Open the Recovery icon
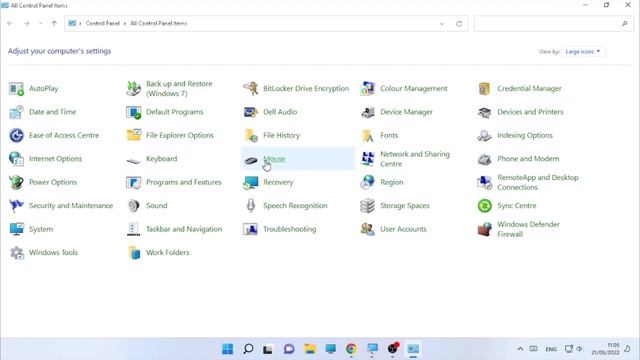This screenshot has width=640, height=360. pyautogui.click(x=251, y=182)
